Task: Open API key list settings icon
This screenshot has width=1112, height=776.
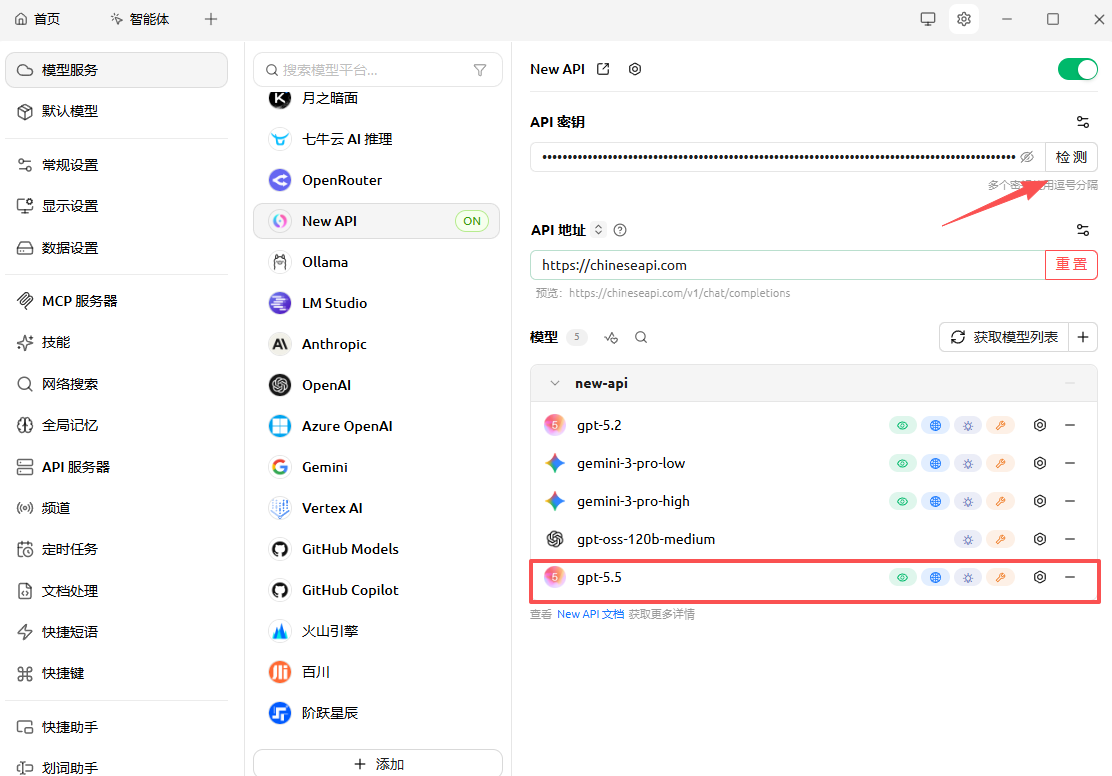Action: click(1082, 122)
